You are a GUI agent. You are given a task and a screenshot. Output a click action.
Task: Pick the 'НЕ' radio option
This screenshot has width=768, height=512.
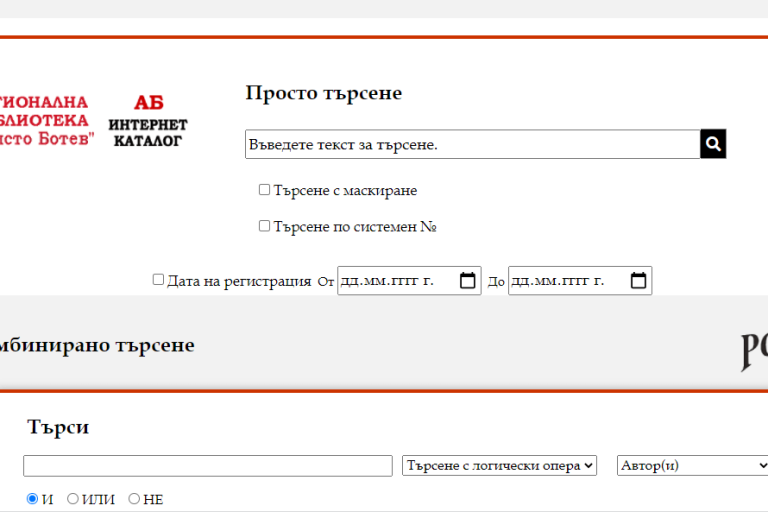[x=134, y=499]
